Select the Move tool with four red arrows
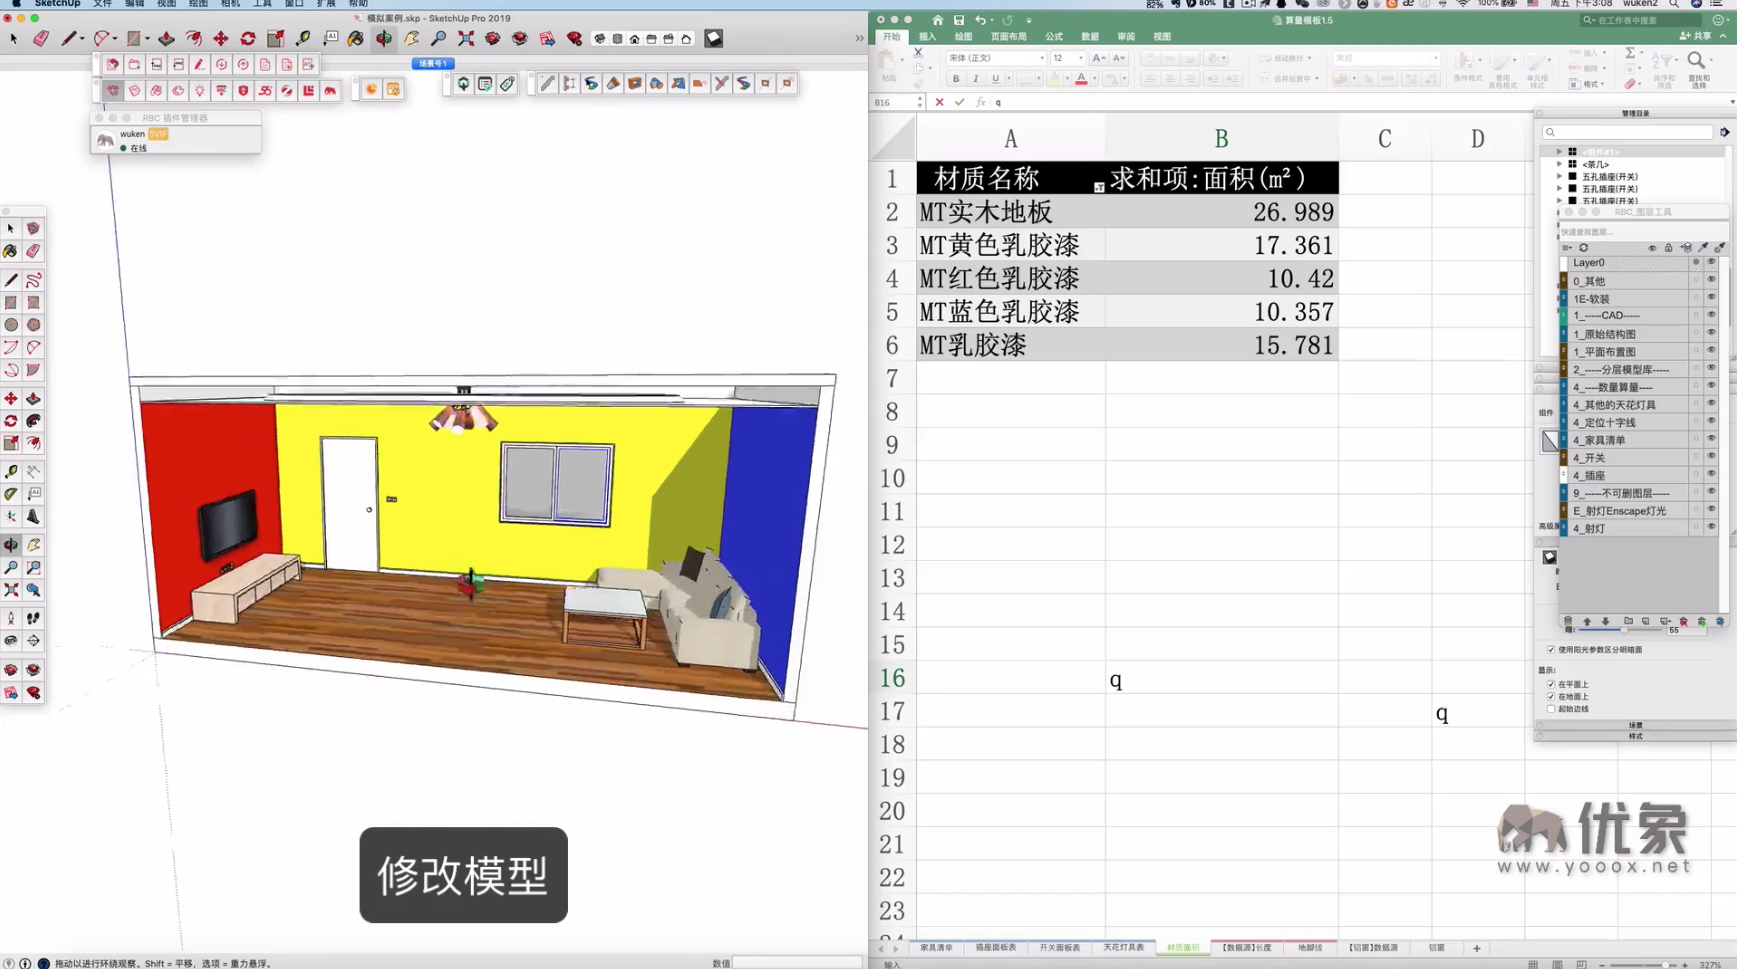The image size is (1737, 969). tap(221, 39)
